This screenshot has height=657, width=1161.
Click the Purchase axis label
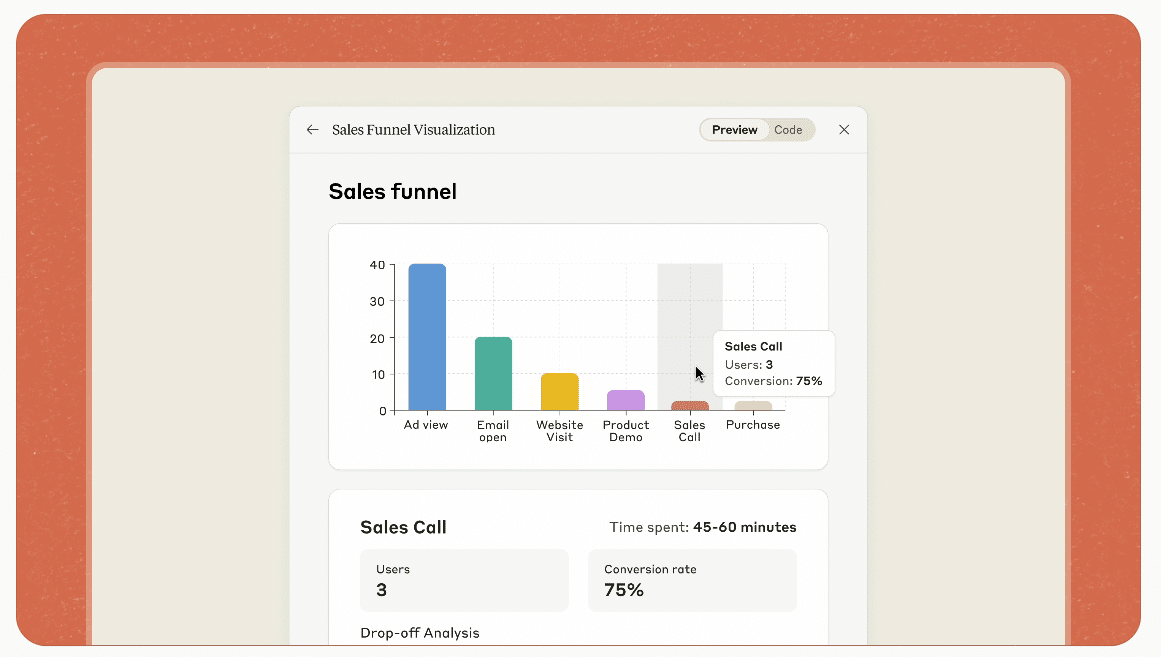[x=753, y=425]
